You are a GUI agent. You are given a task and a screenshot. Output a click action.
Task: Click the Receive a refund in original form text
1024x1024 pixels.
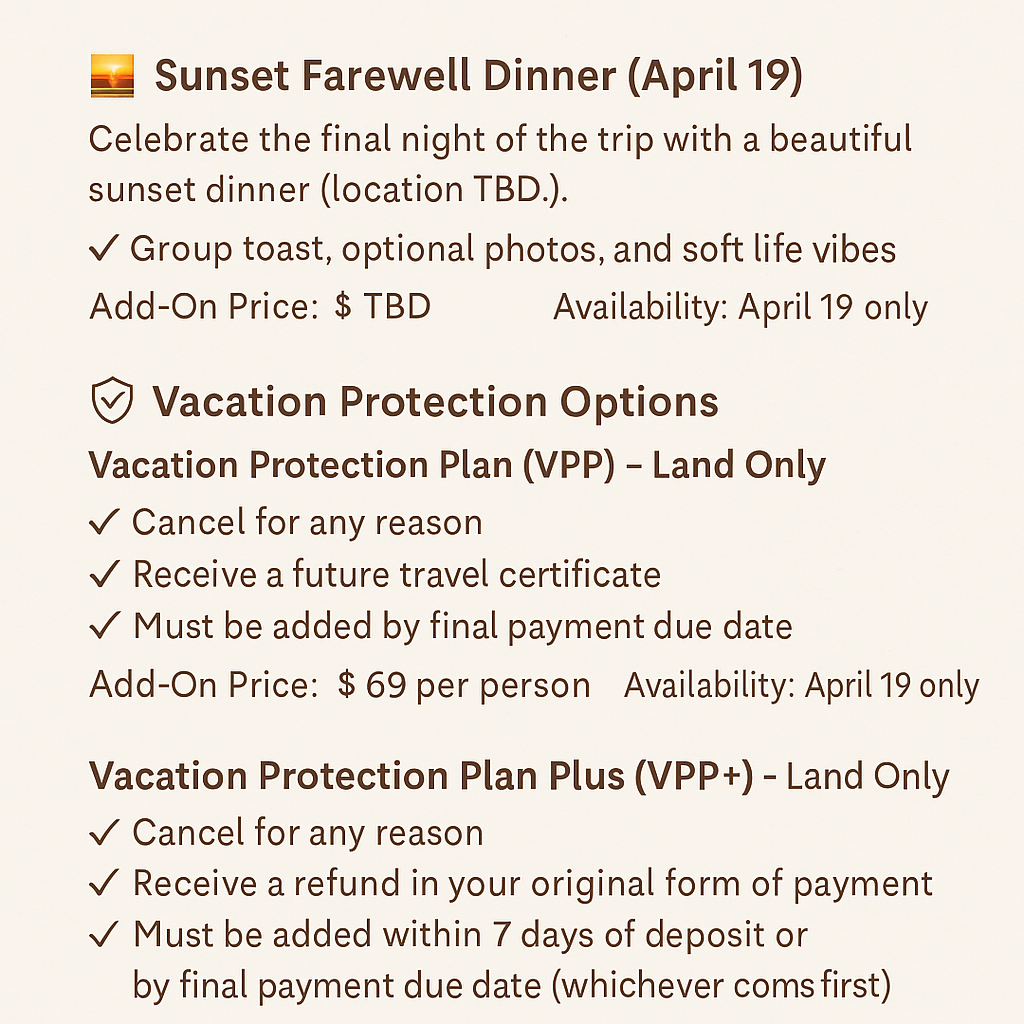coord(532,884)
